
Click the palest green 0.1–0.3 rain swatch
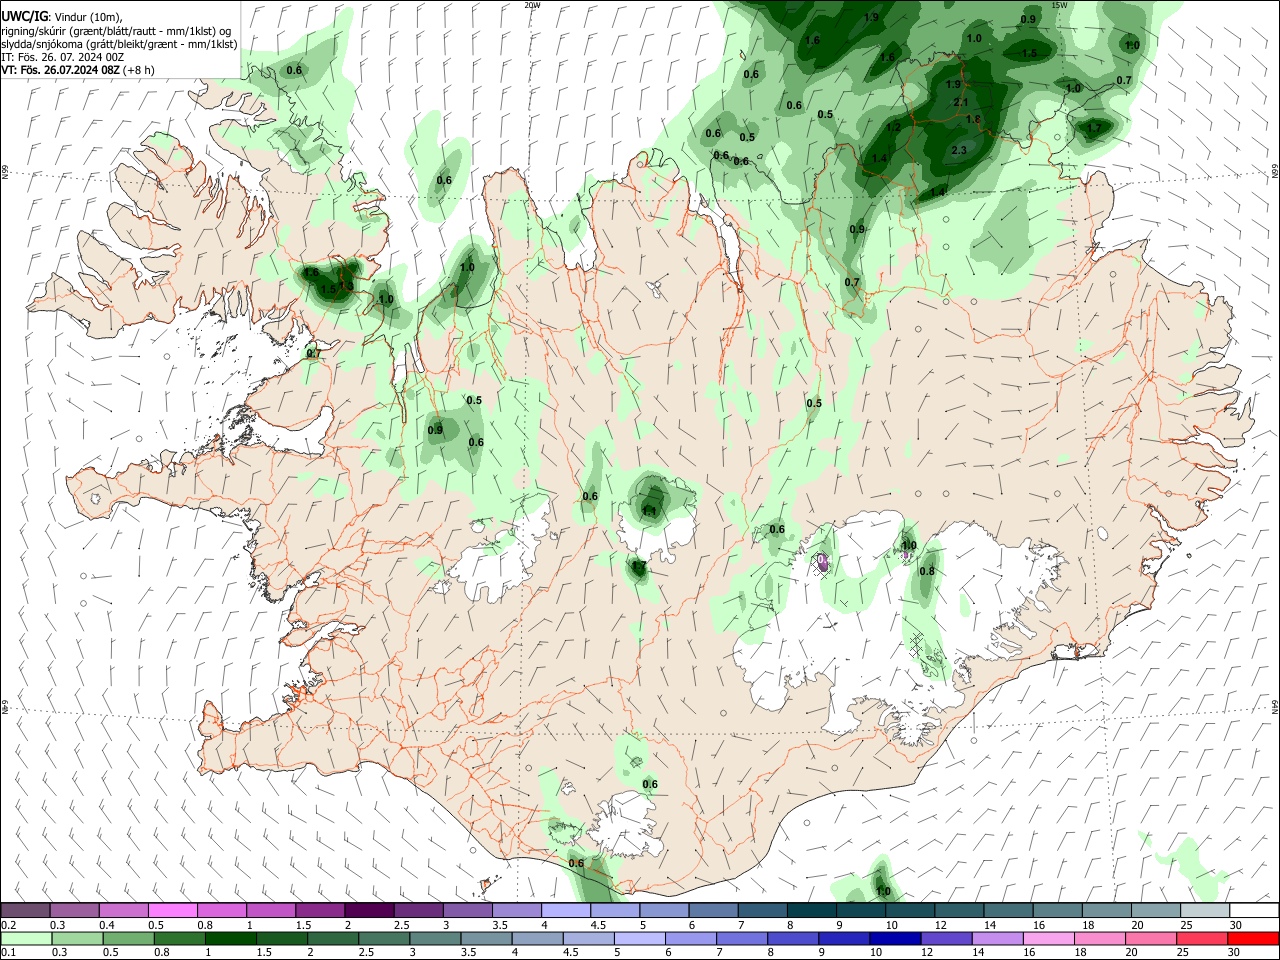[26, 938]
